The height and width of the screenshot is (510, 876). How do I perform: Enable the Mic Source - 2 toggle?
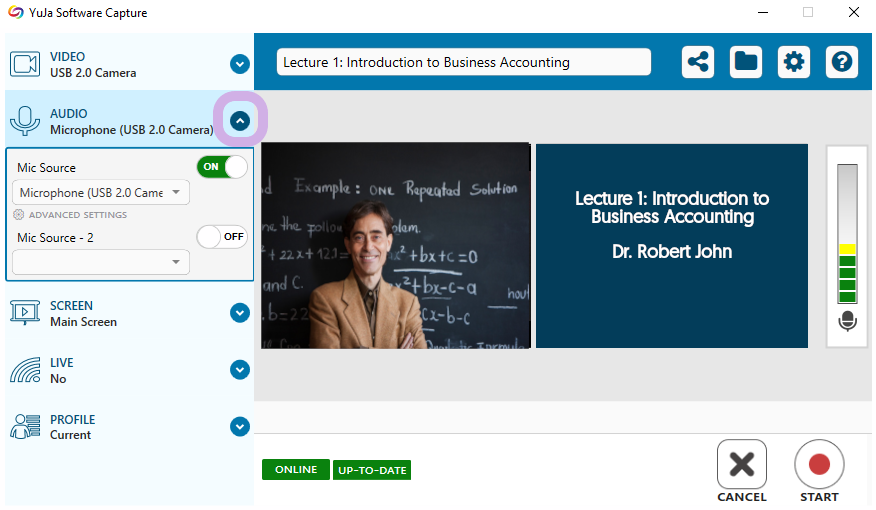click(222, 237)
